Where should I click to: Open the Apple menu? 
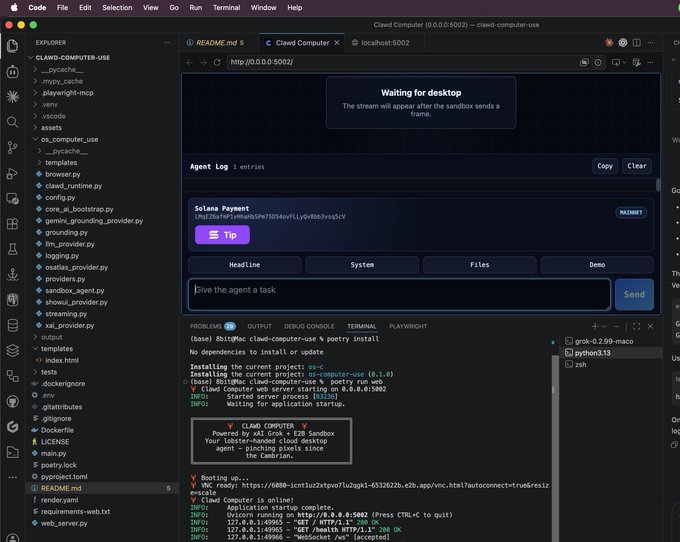pyautogui.click(x=14, y=7)
